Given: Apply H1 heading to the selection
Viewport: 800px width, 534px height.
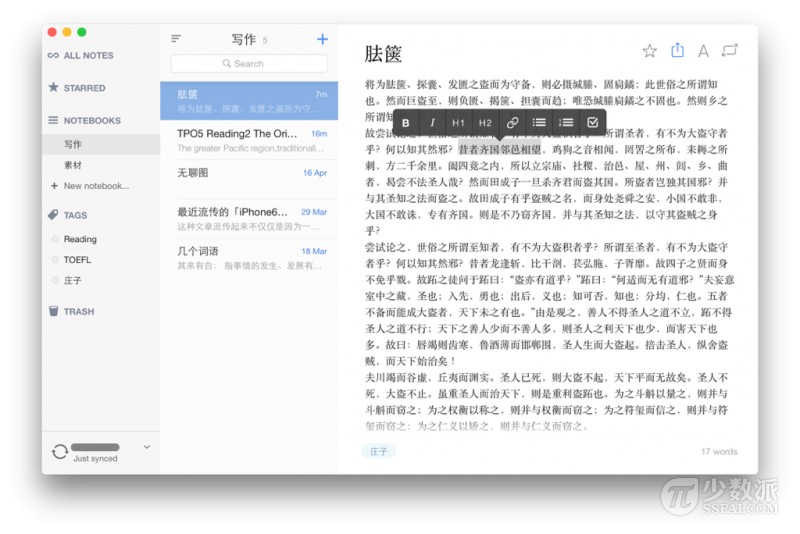Looking at the screenshot, I should tap(458, 123).
